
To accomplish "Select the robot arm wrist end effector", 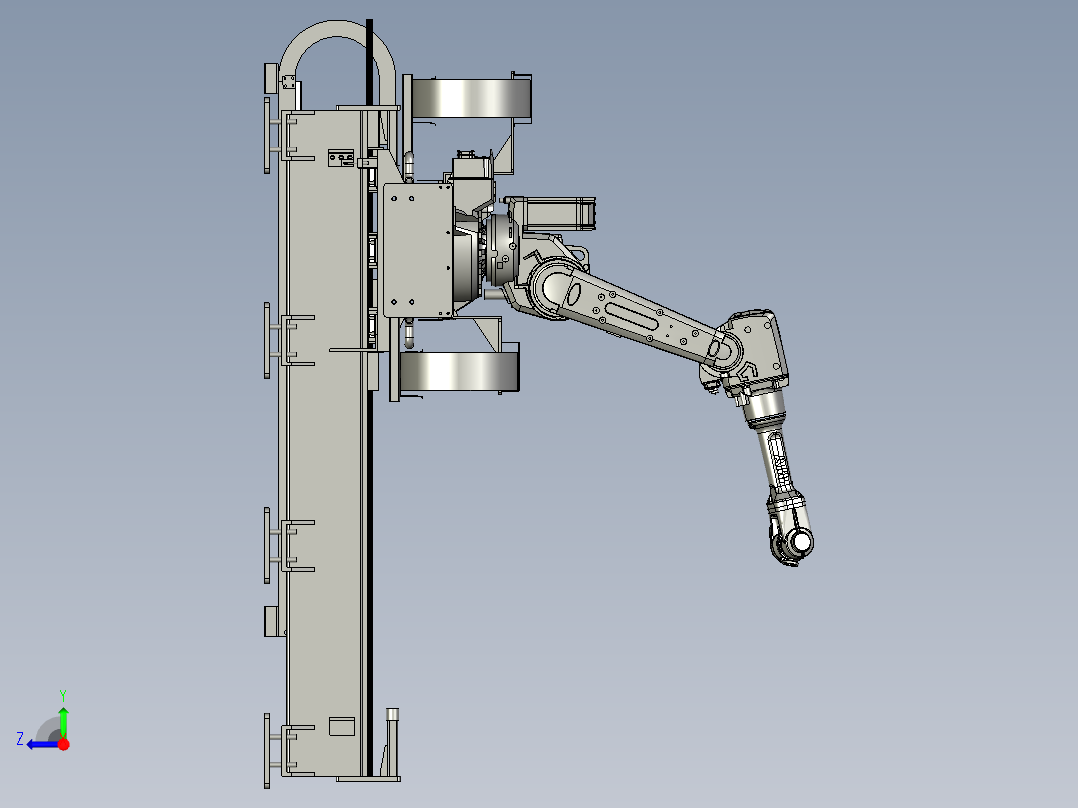I will coord(792,528).
